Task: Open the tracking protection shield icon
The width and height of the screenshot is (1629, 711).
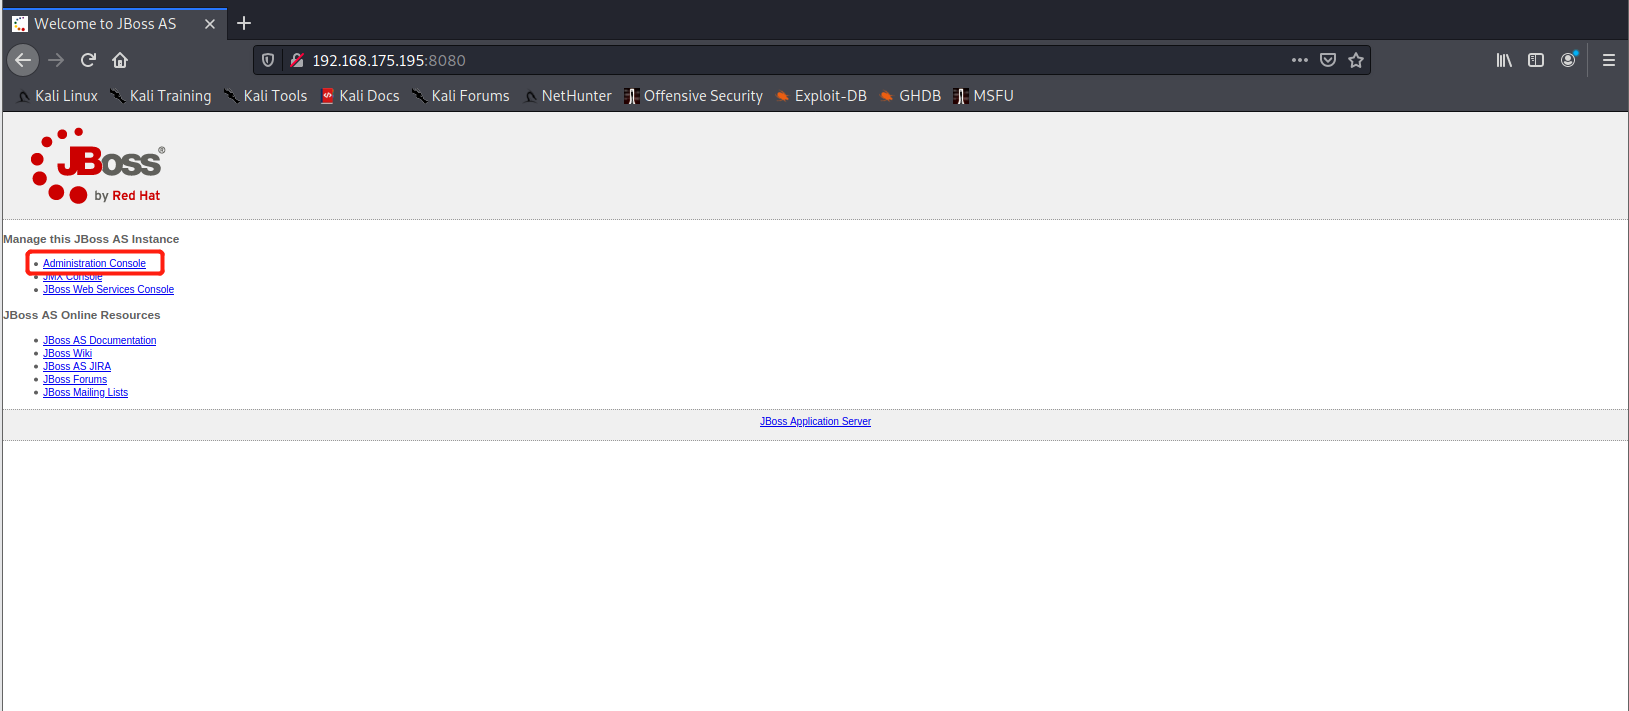Action: tap(268, 60)
